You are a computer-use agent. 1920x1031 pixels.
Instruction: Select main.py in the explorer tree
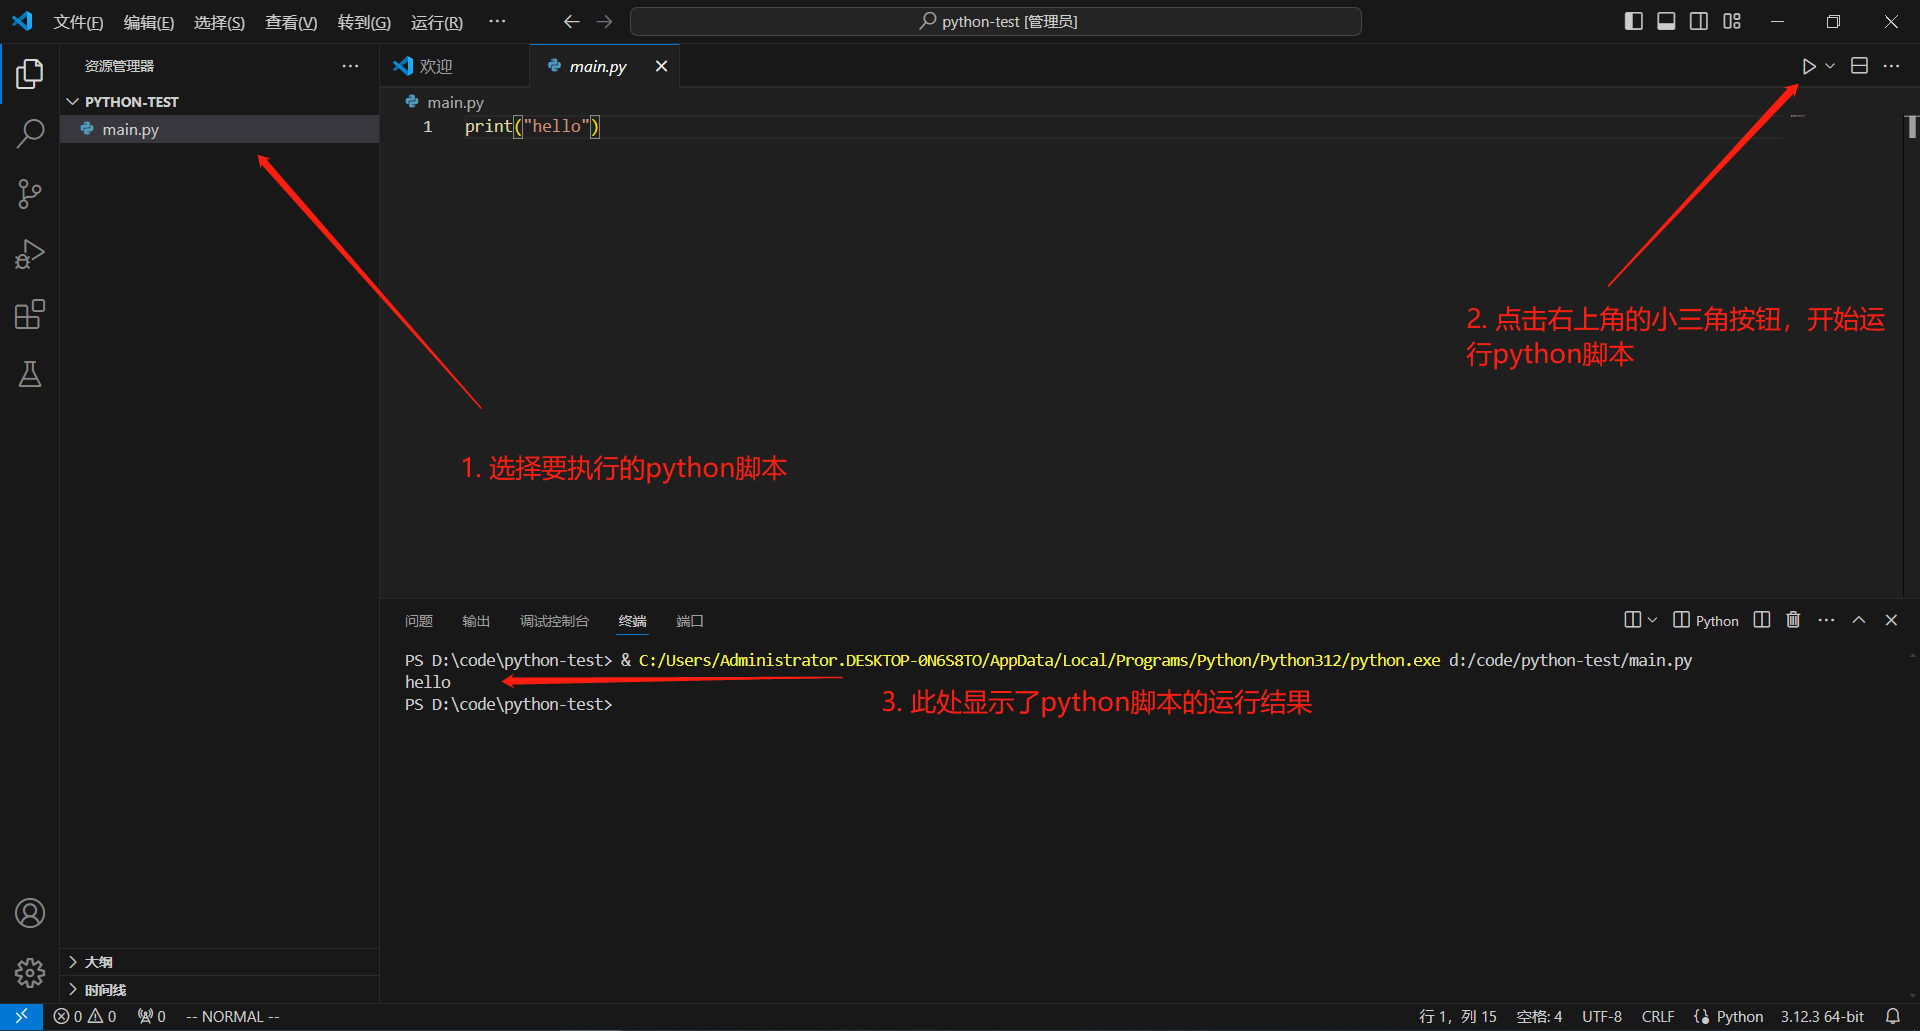click(x=130, y=129)
